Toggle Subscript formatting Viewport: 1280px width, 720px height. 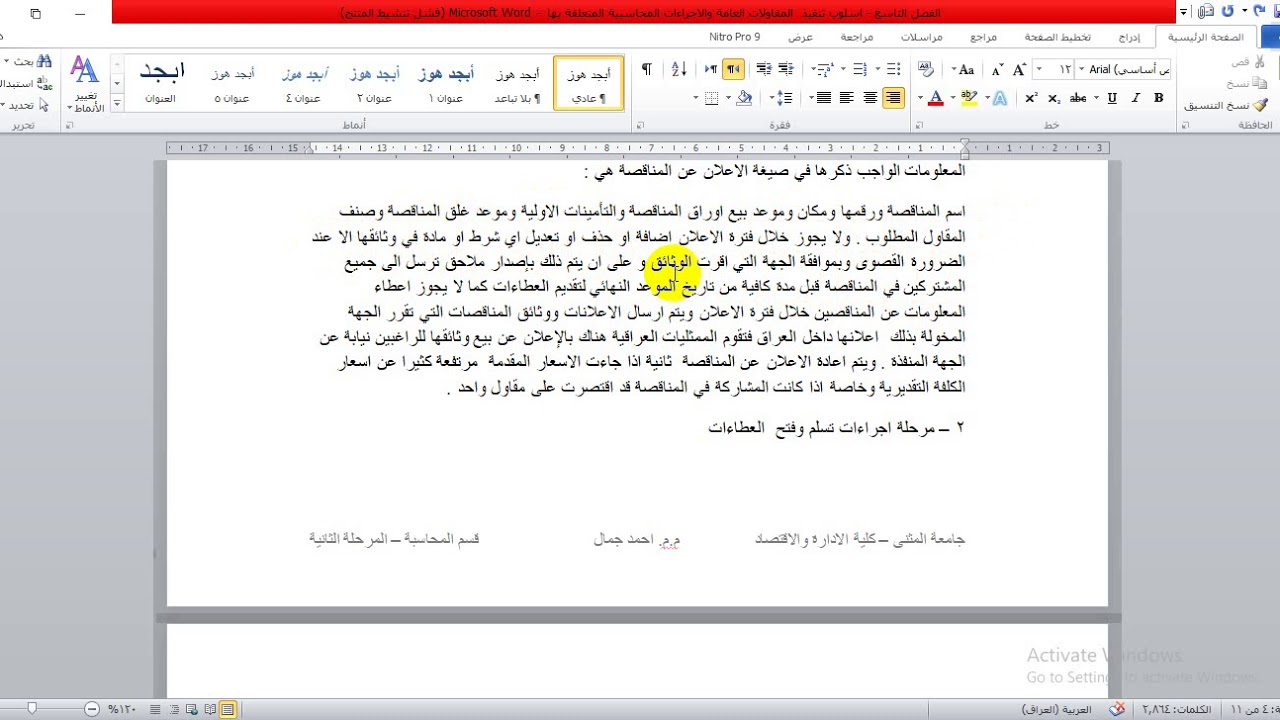pos(1054,98)
